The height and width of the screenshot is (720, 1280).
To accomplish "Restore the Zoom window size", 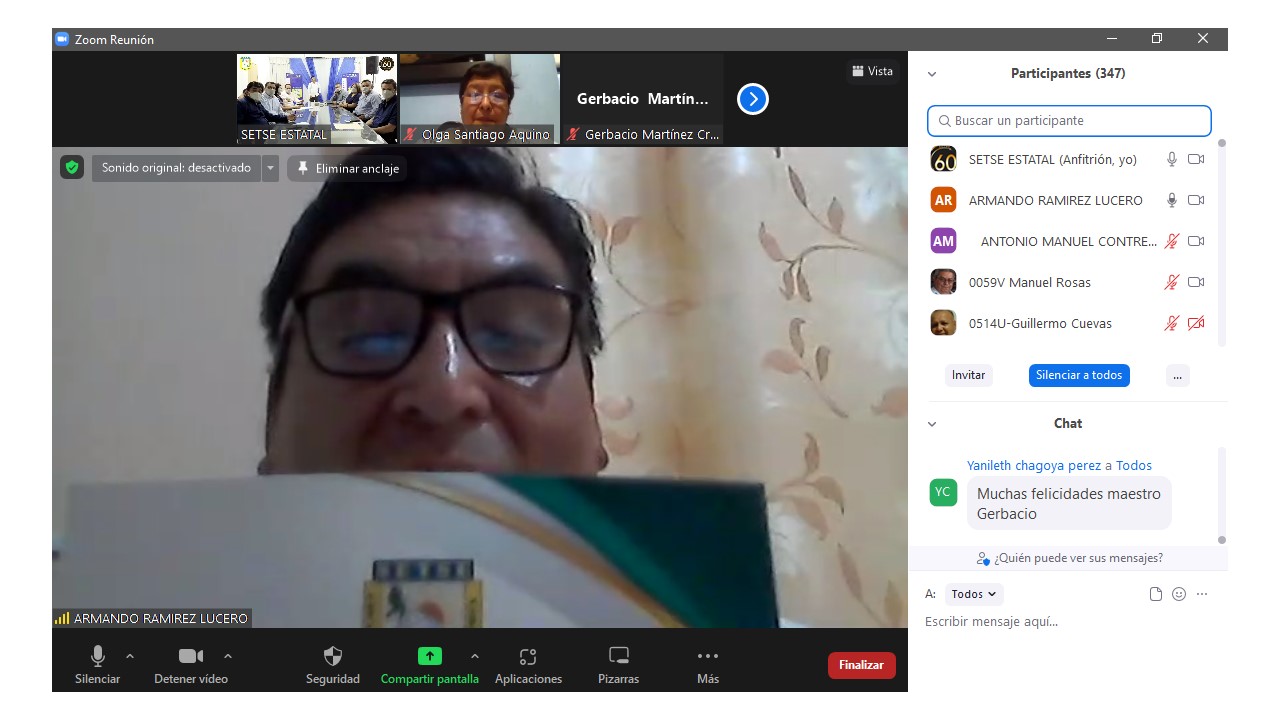I will click(x=1157, y=39).
